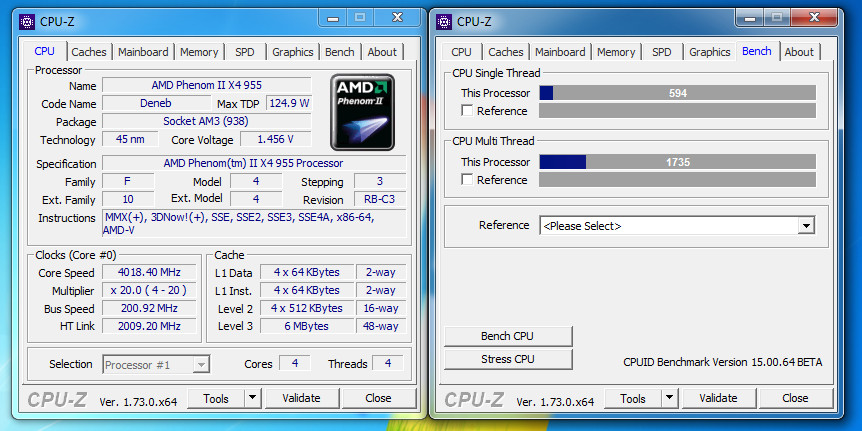Viewport: 862px width, 431px height.
Task: Switch to Caches tab in left window
Action: [x=89, y=52]
